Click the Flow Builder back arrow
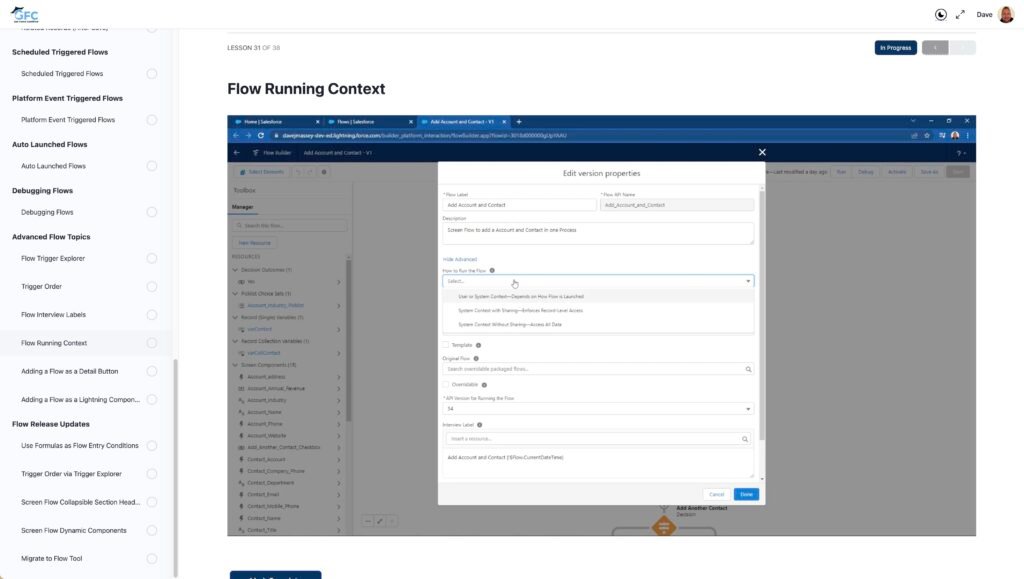 point(236,153)
